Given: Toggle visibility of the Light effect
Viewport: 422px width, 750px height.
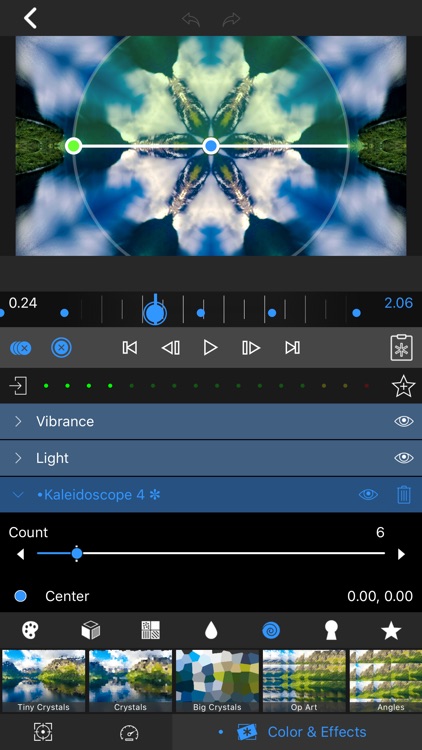Looking at the screenshot, I should (403, 458).
